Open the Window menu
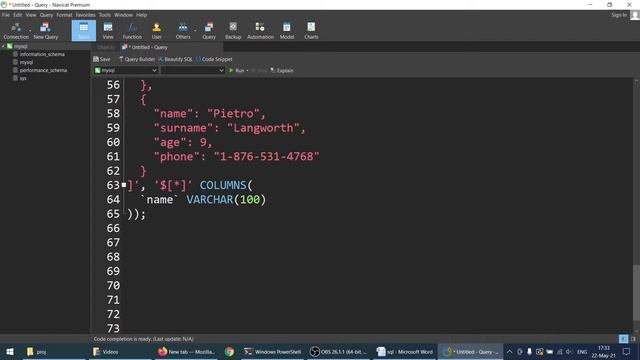This screenshot has width=640, height=360. [x=123, y=15]
